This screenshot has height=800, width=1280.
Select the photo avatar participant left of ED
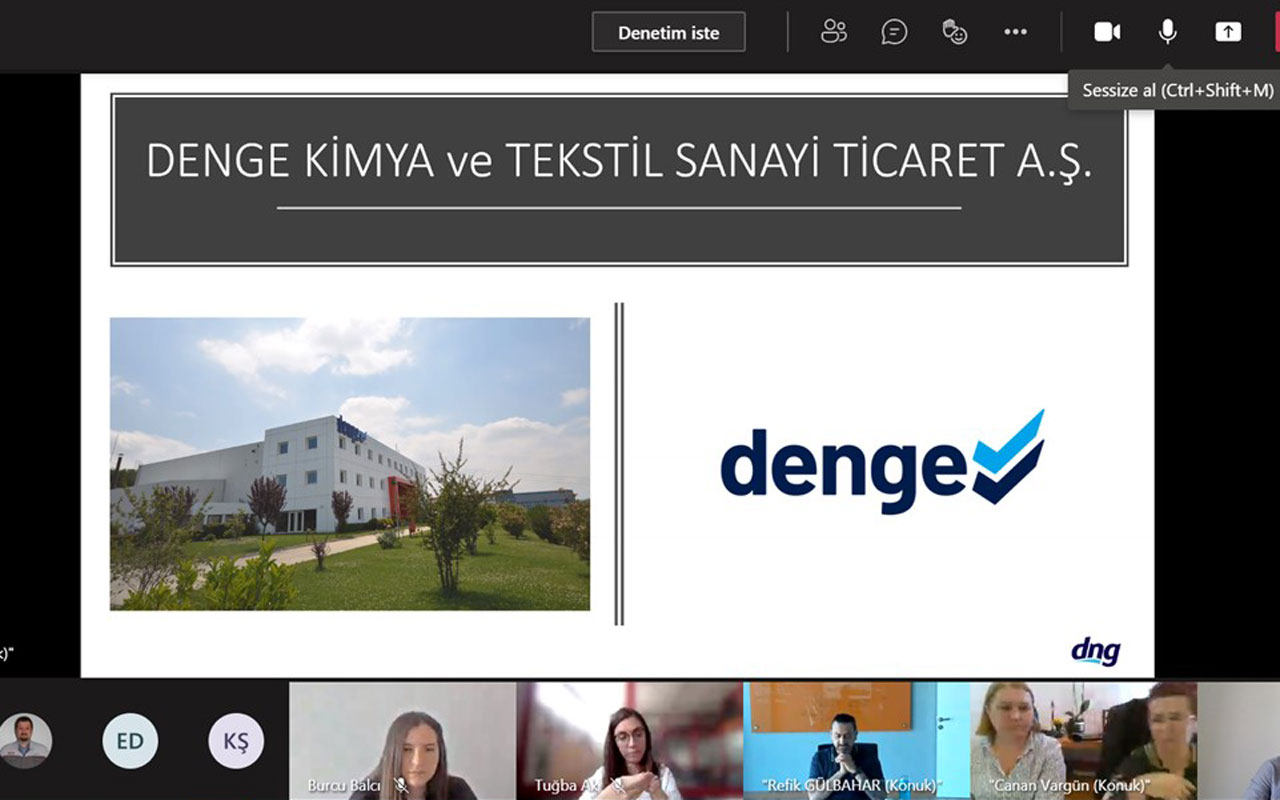[x=25, y=741]
